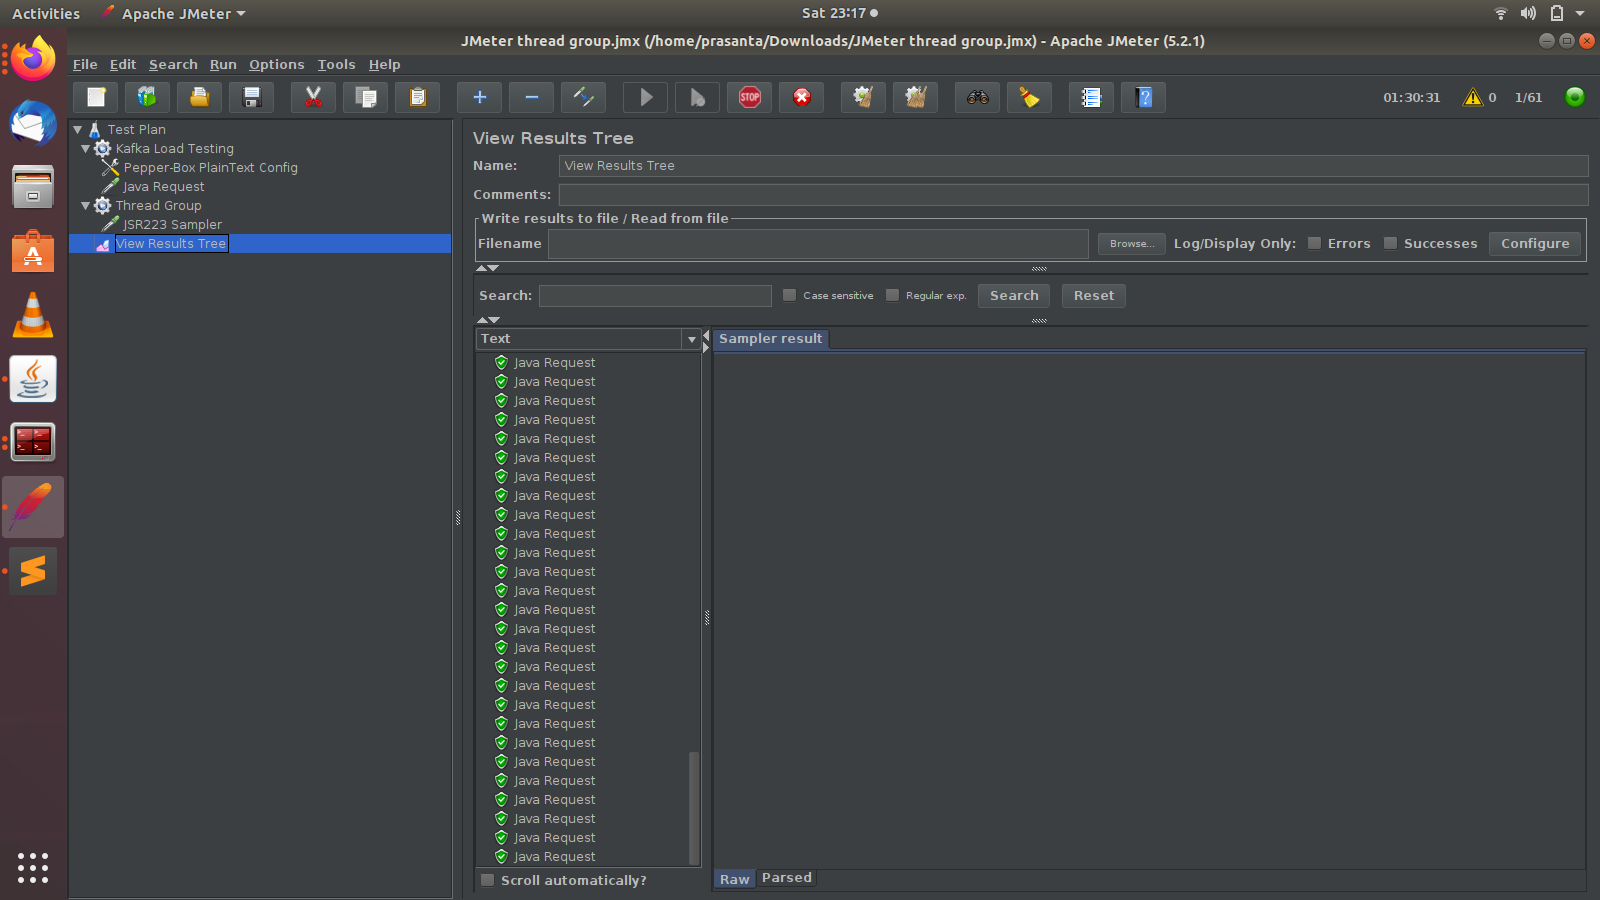1600x900 pixels.
Task: Select JSR223 Sampler in the test plan tree
Action: [172, 224]
